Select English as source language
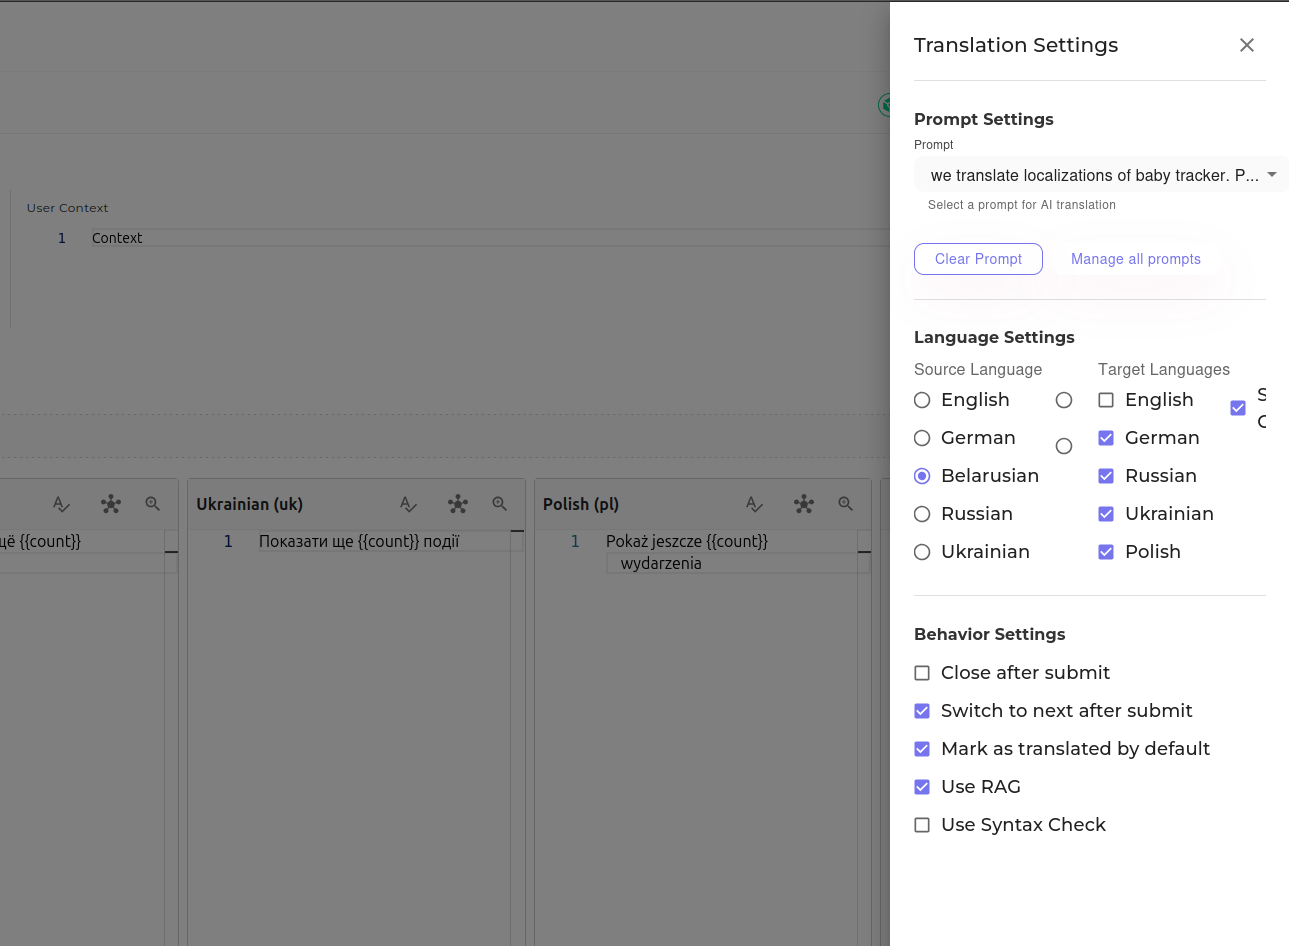This screenshot has width=1289, height=946. (922, 400)
